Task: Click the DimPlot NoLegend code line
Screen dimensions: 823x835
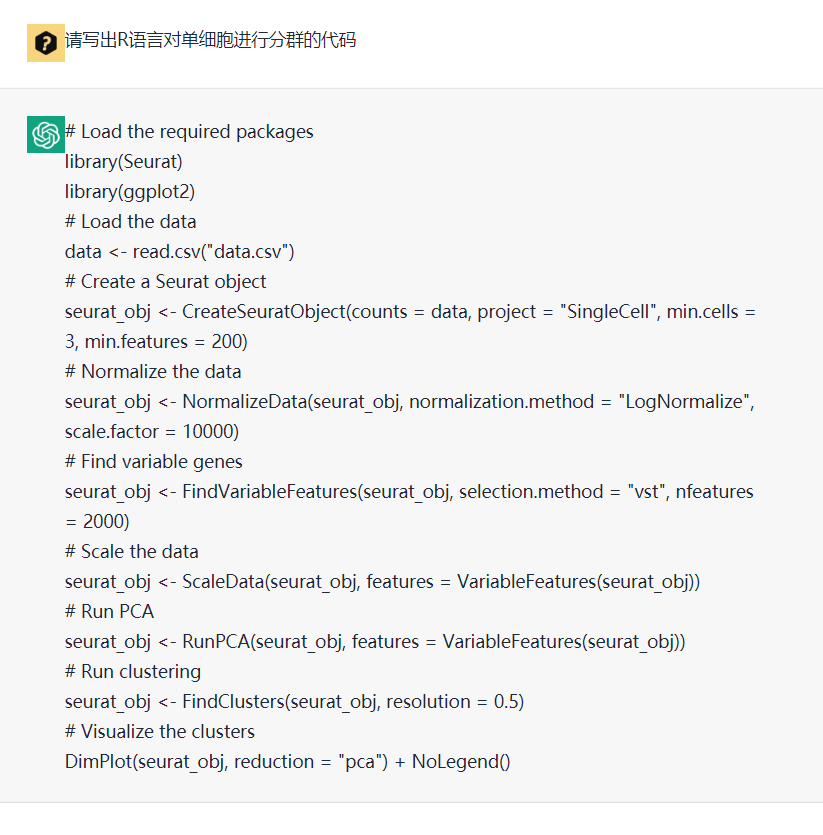Action: [288, 762]
